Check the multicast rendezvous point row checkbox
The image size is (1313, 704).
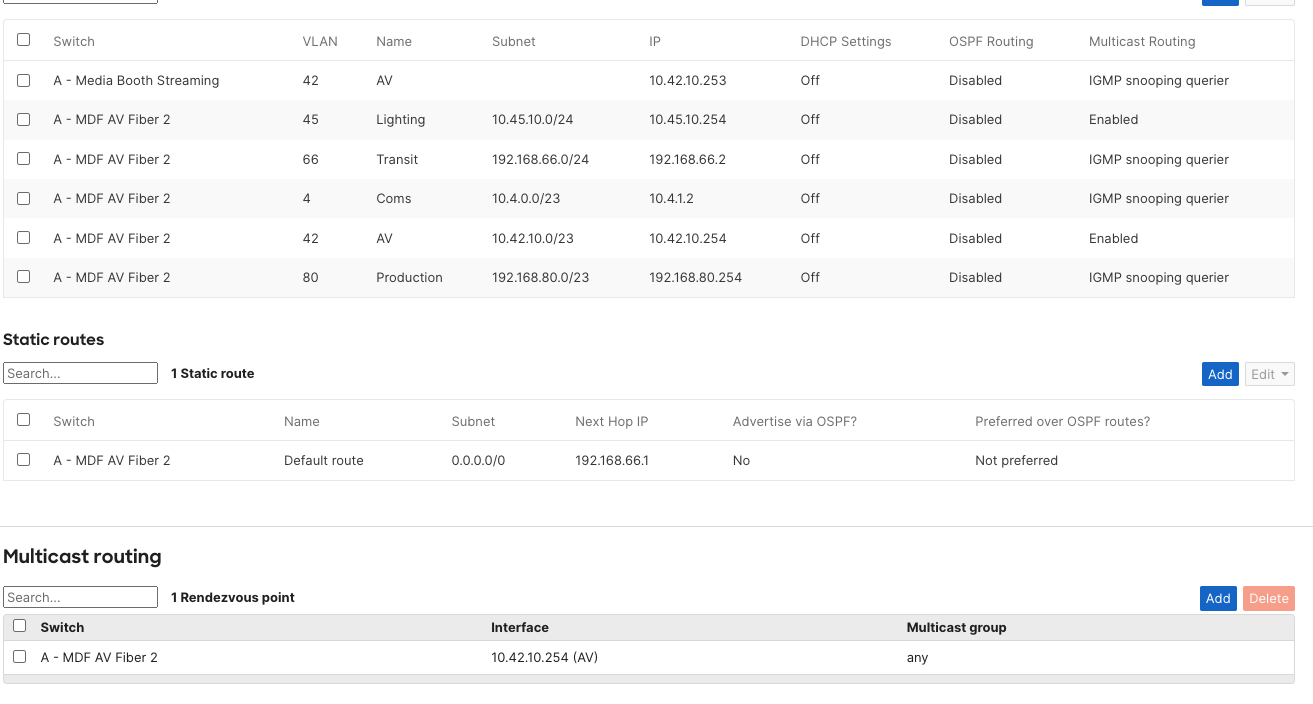click(18, 656)
